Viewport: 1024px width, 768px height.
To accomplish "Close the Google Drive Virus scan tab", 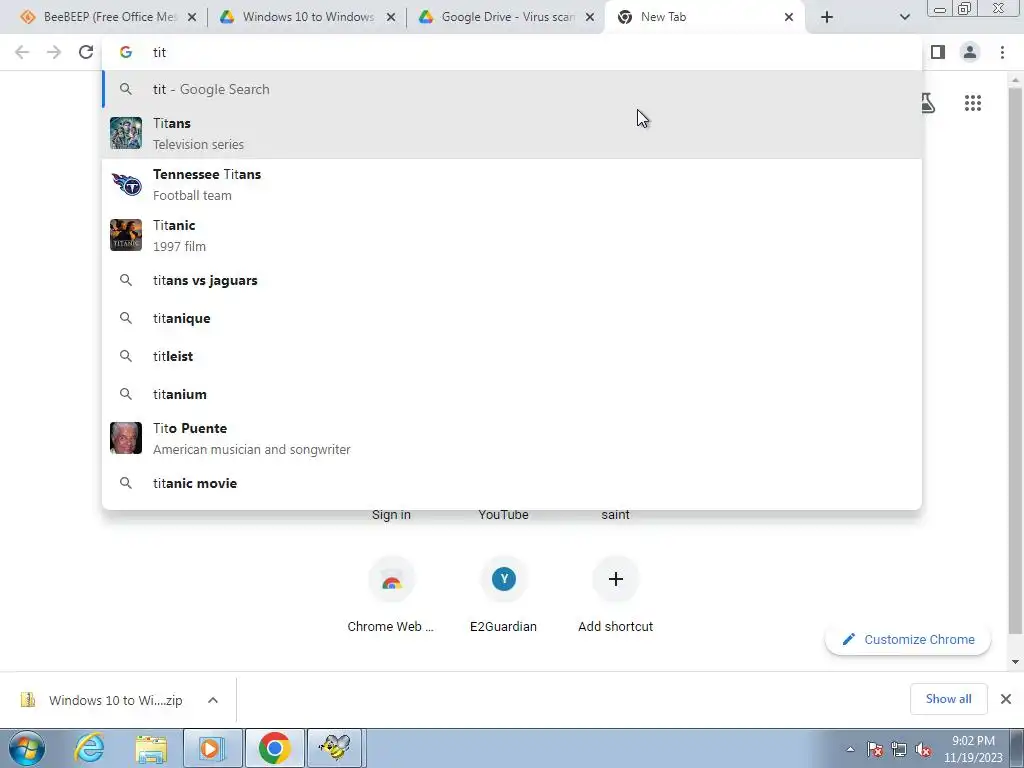I will [x=590, y=17].
